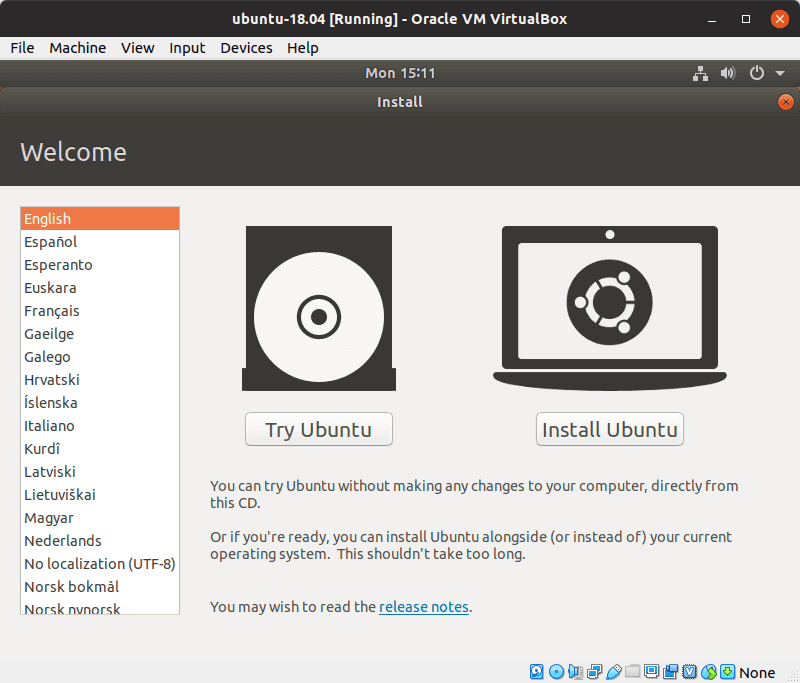Click the Try Ubuntu button
This screenshot has height=683, width=800.
[319, 429]
